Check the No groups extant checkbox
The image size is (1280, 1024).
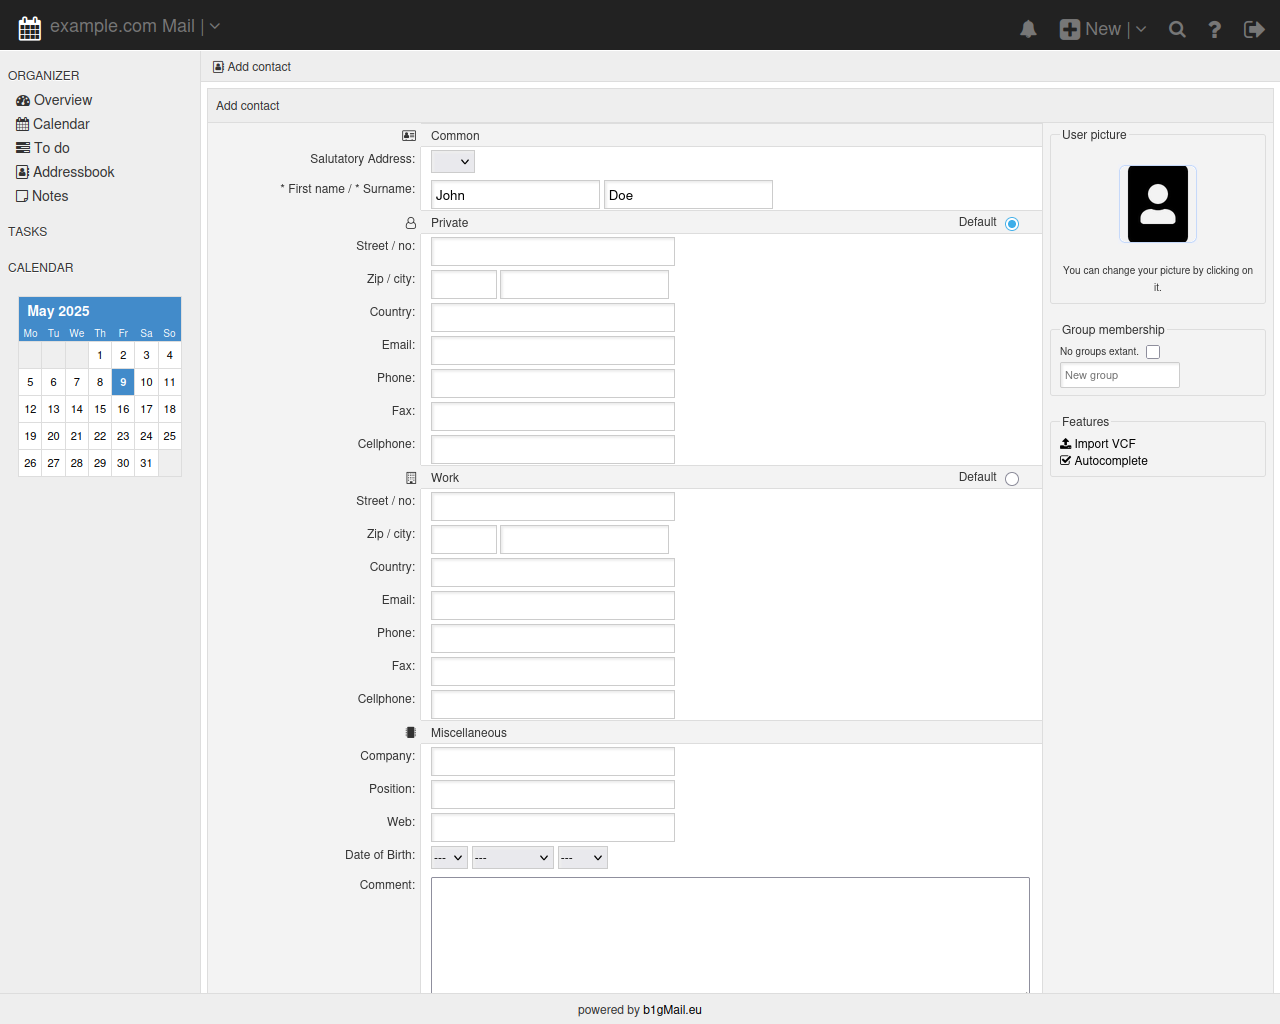[x=1153, y=352]
